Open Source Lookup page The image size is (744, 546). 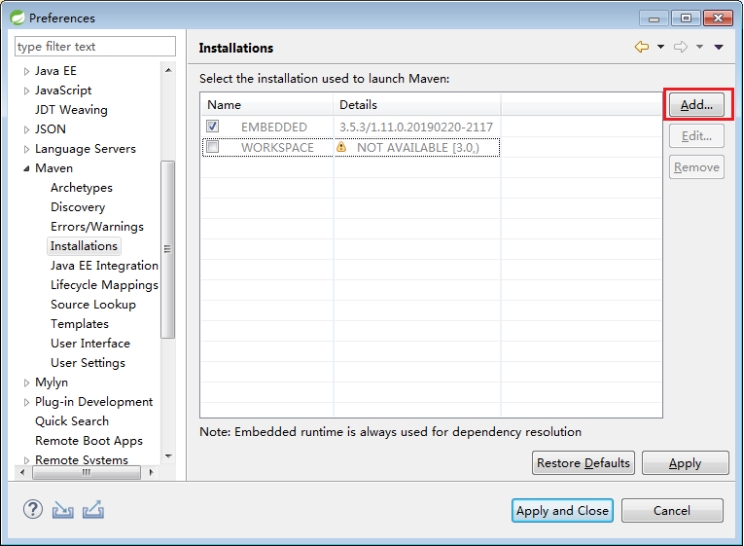point(93,304)
